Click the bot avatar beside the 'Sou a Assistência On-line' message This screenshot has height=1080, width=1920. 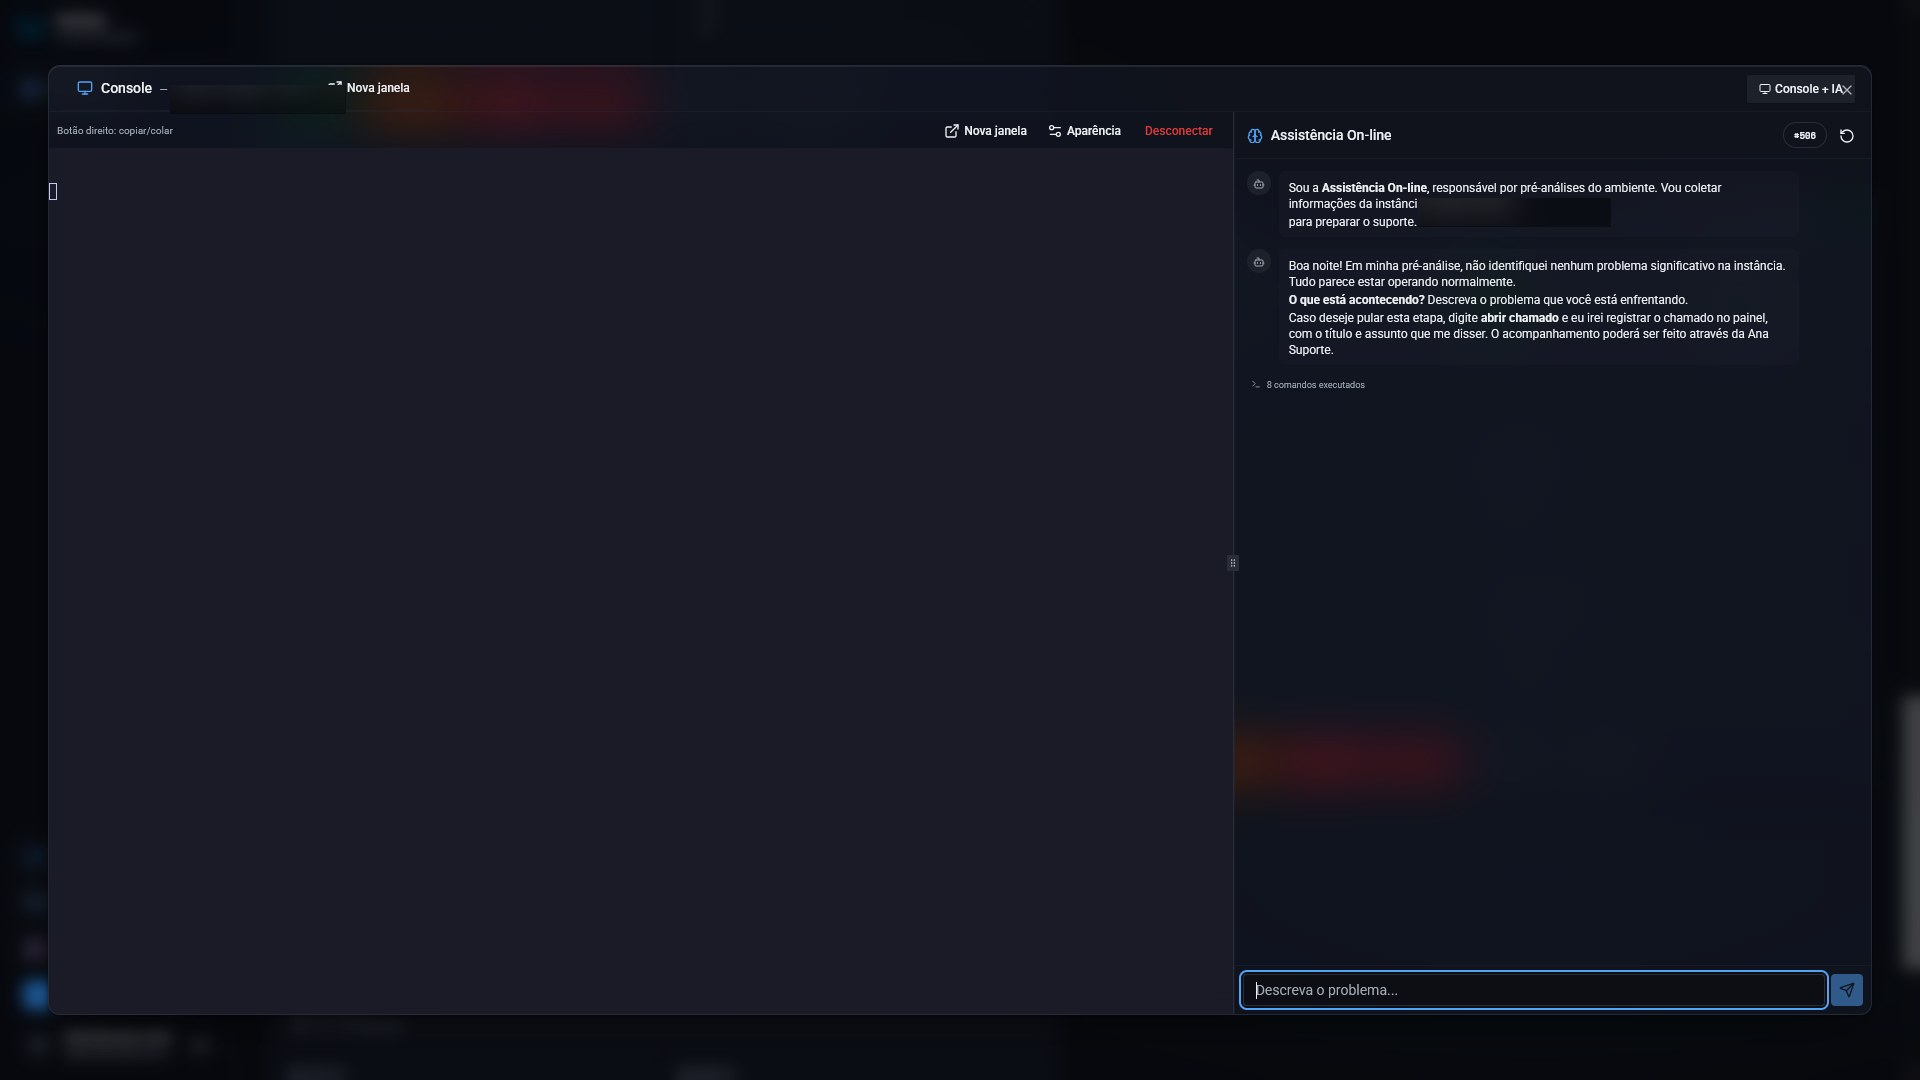1259,184
